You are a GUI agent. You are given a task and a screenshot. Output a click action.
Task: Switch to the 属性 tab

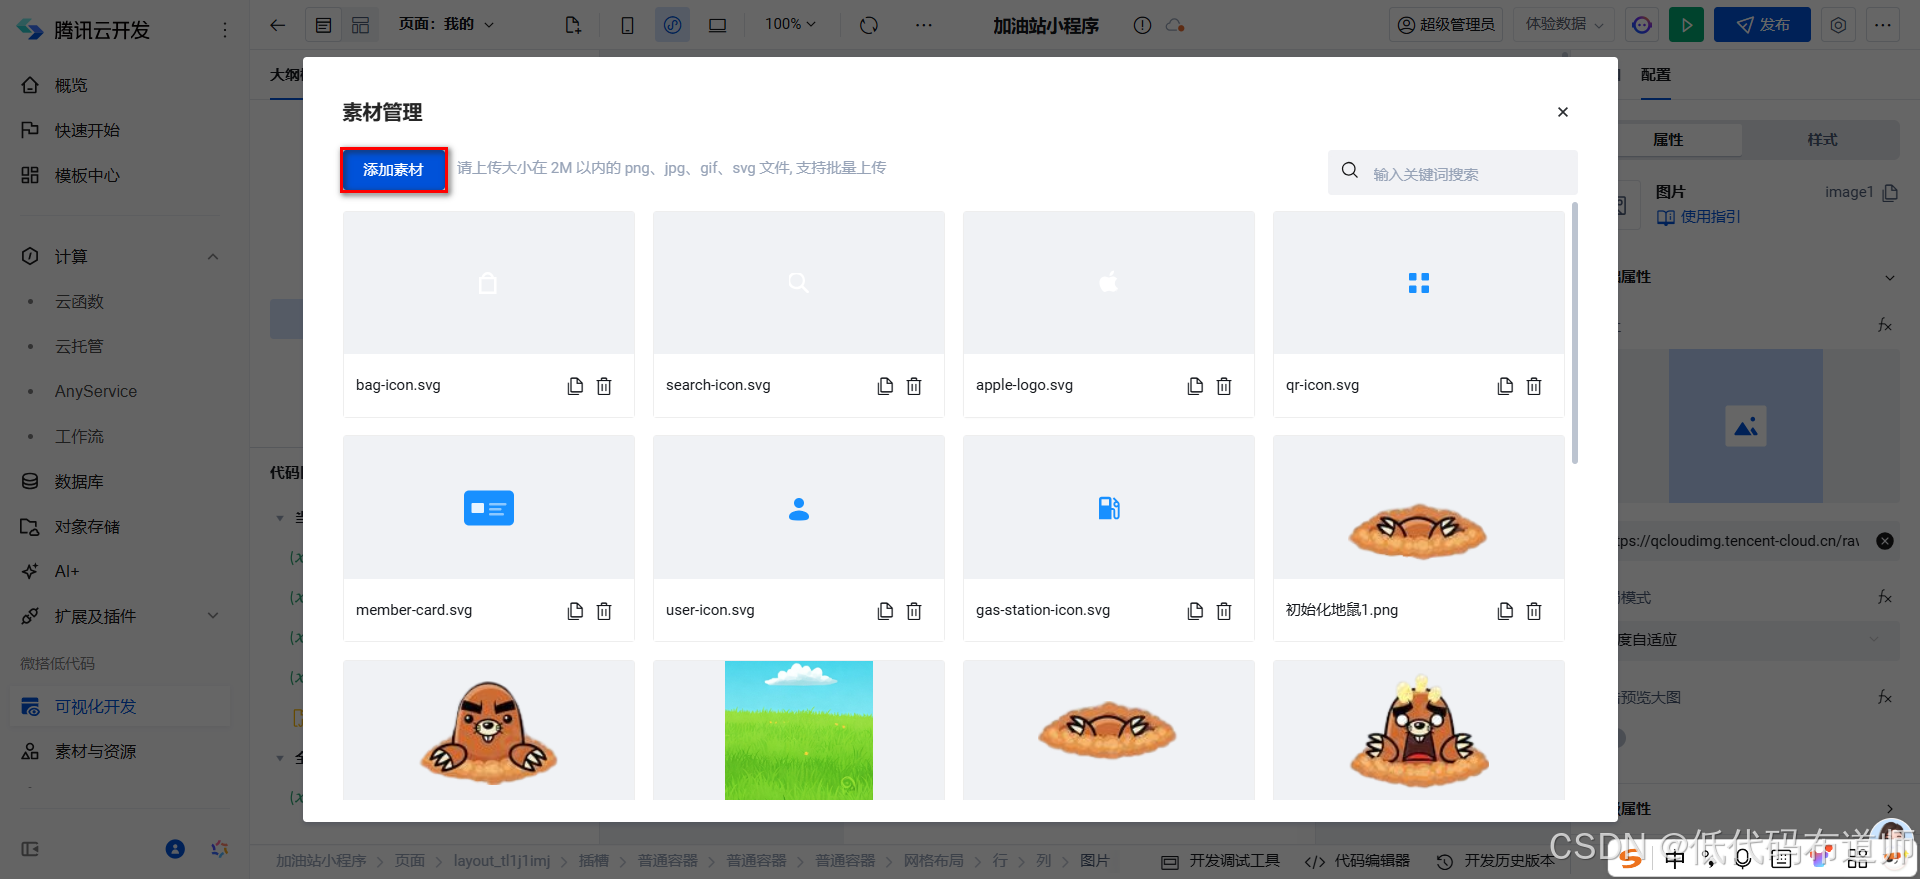pos(1668,140)
